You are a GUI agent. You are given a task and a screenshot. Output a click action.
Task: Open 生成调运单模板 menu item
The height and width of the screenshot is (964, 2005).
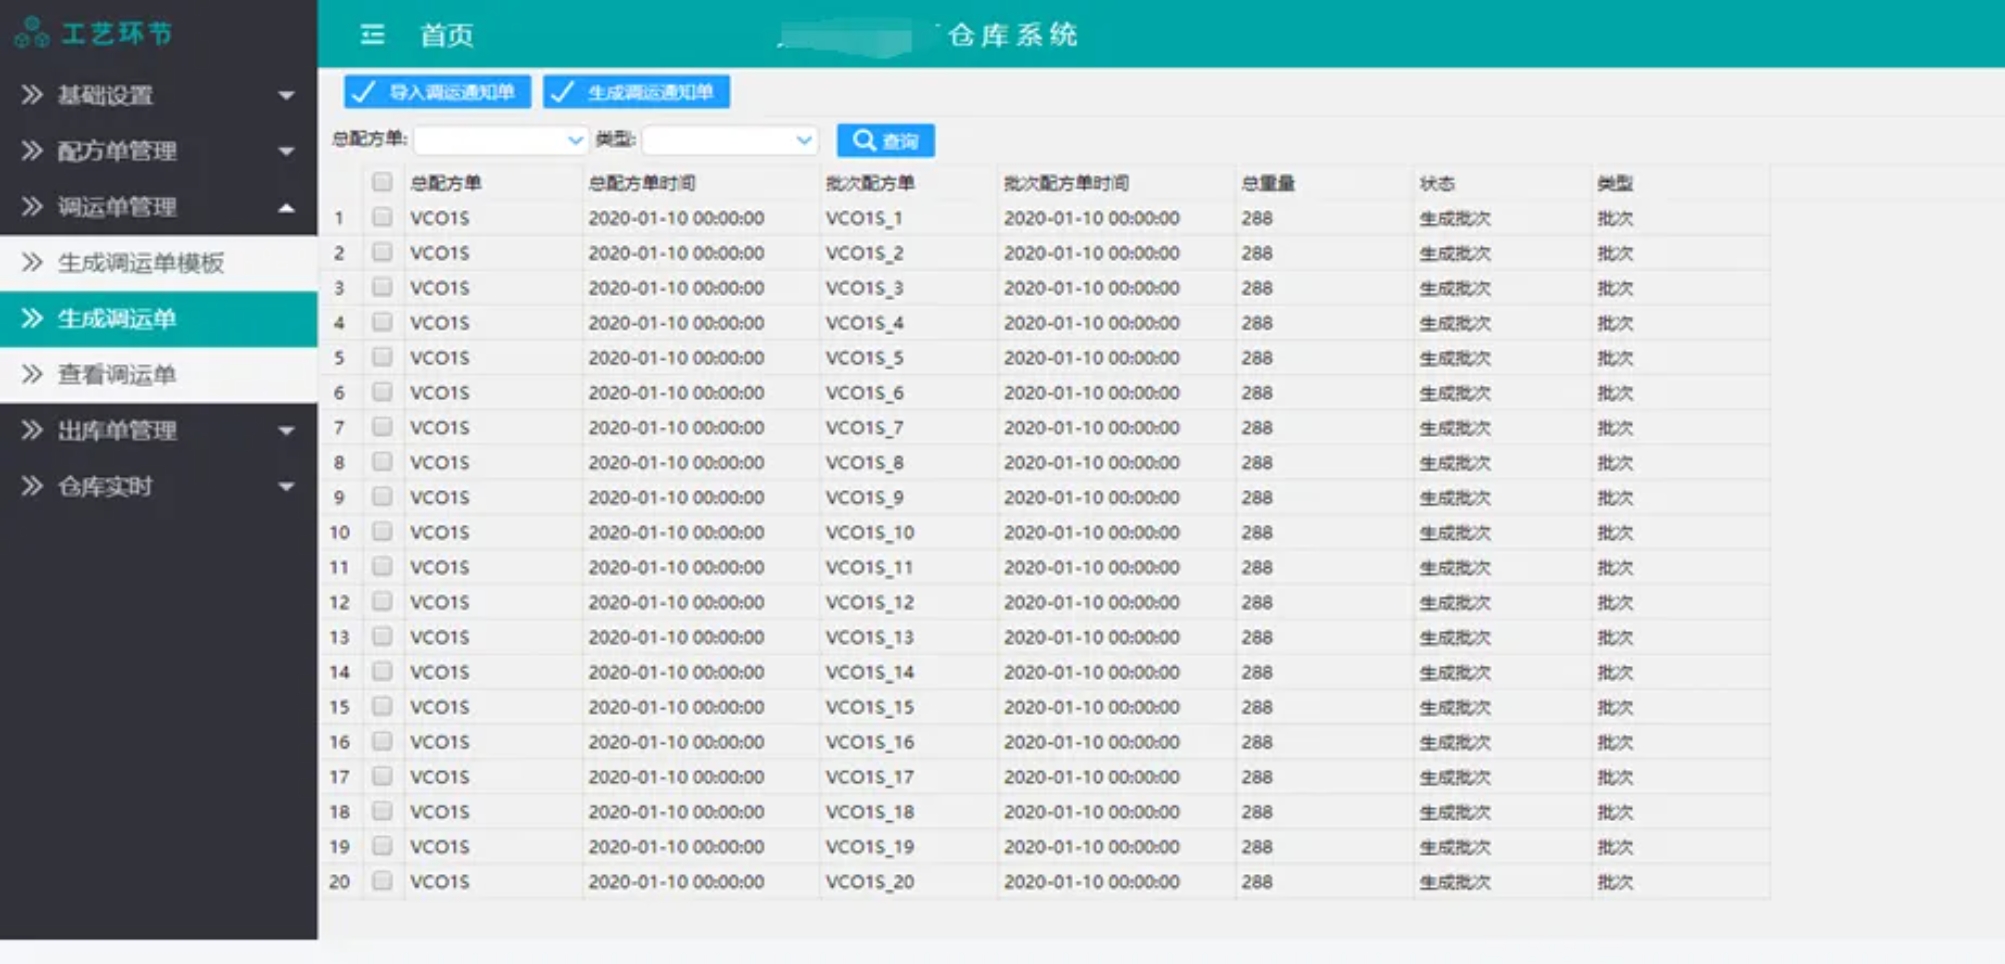click(x=140, y=263)
